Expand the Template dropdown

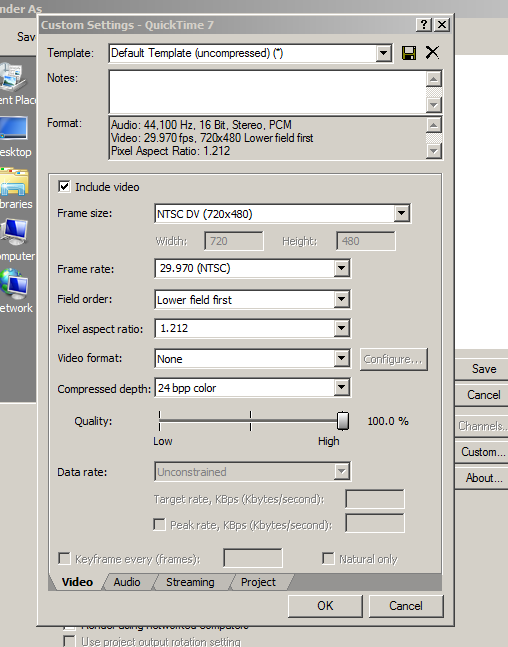383,53
